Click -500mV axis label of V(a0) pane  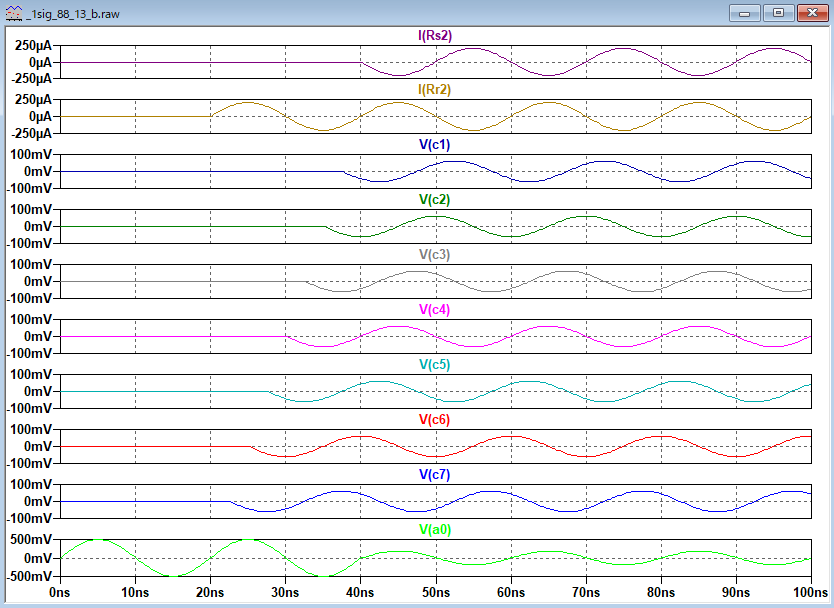pos(30,577)
